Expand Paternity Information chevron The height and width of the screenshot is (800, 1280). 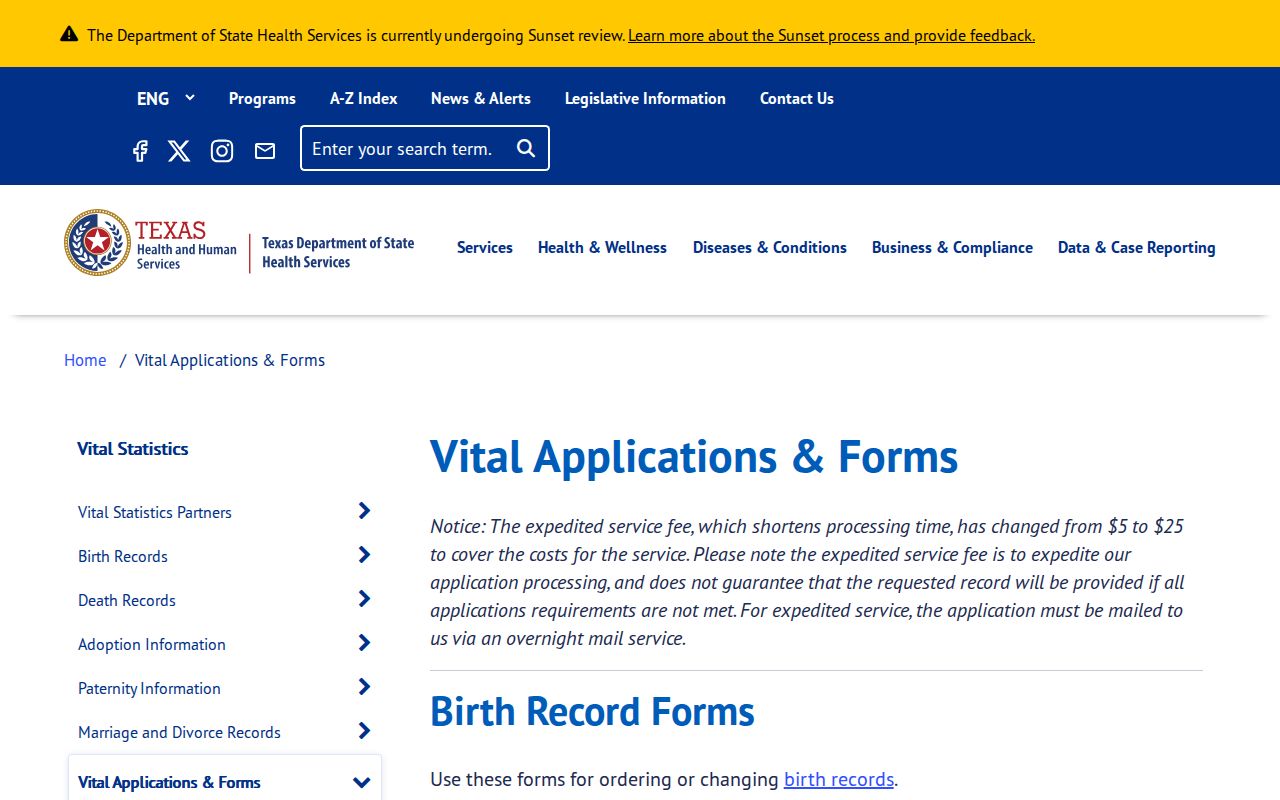click(x=364, y=687)
